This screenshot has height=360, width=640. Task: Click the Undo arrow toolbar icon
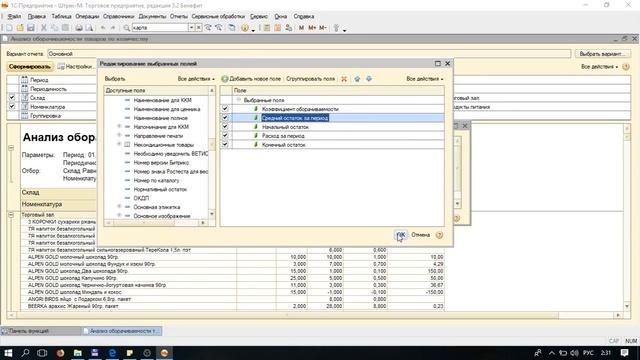tap(103, 28)
